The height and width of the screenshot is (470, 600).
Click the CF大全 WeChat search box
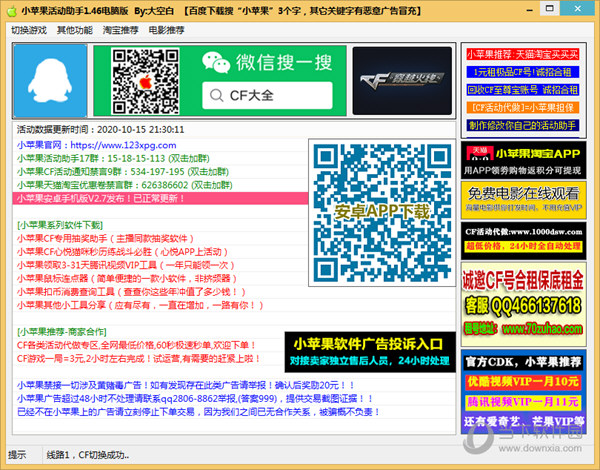(267, 95)
